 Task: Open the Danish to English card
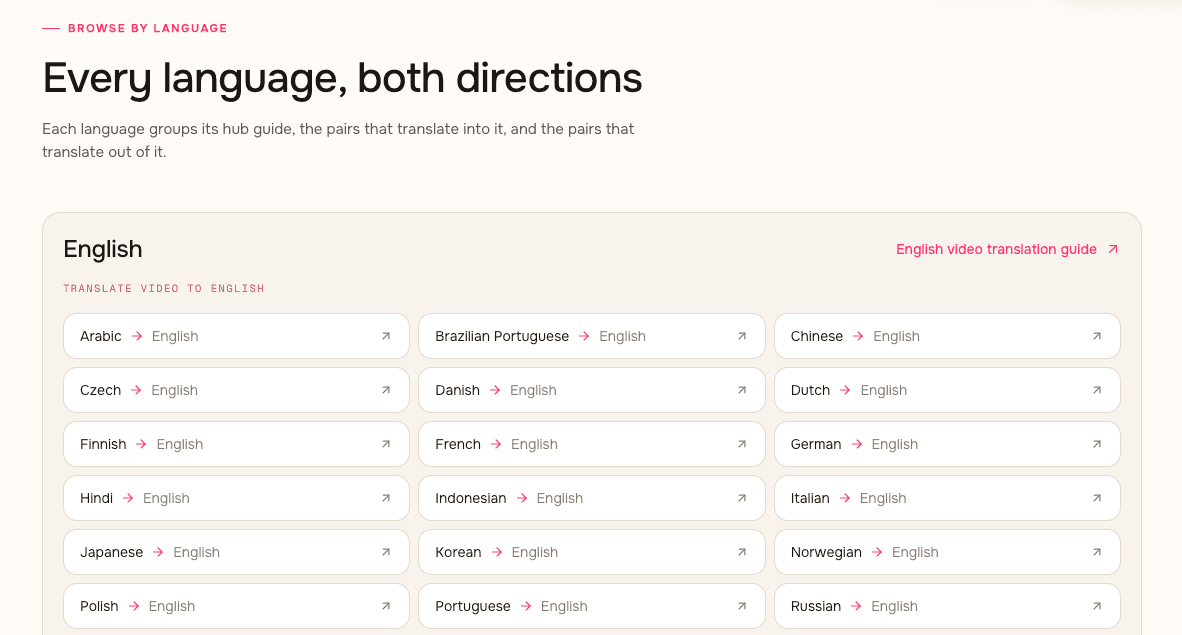pos(592,390)
